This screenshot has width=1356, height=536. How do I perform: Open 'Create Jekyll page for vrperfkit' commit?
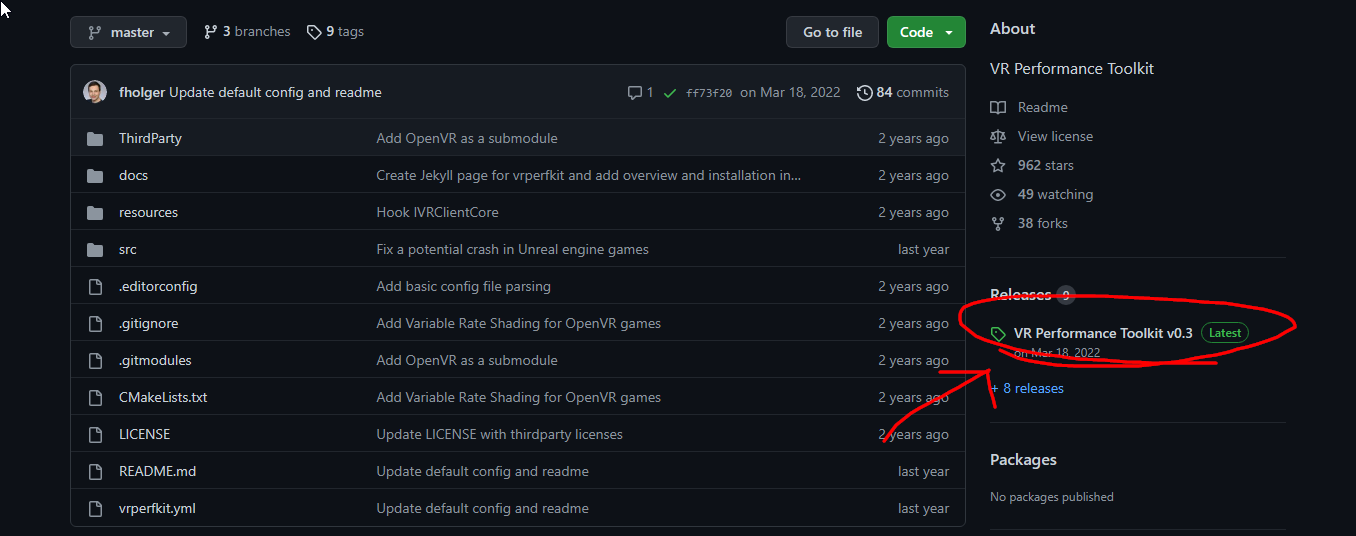pos(589,175)
